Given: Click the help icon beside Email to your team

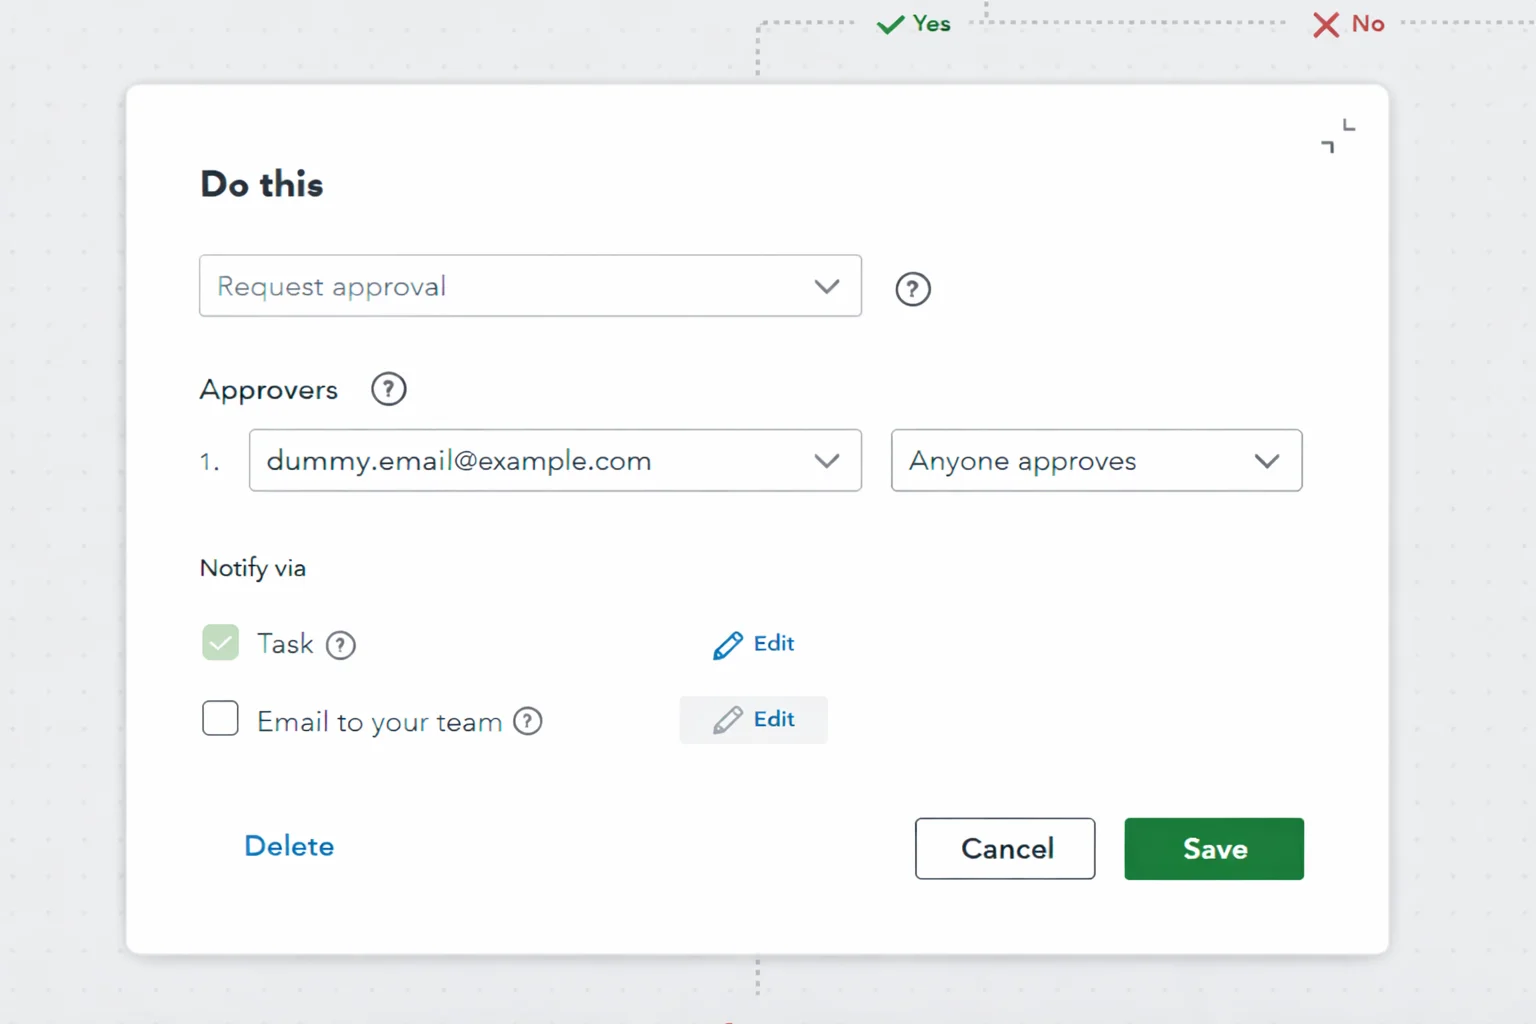Looking at the screenshot, I should click(x=528, y=720).
